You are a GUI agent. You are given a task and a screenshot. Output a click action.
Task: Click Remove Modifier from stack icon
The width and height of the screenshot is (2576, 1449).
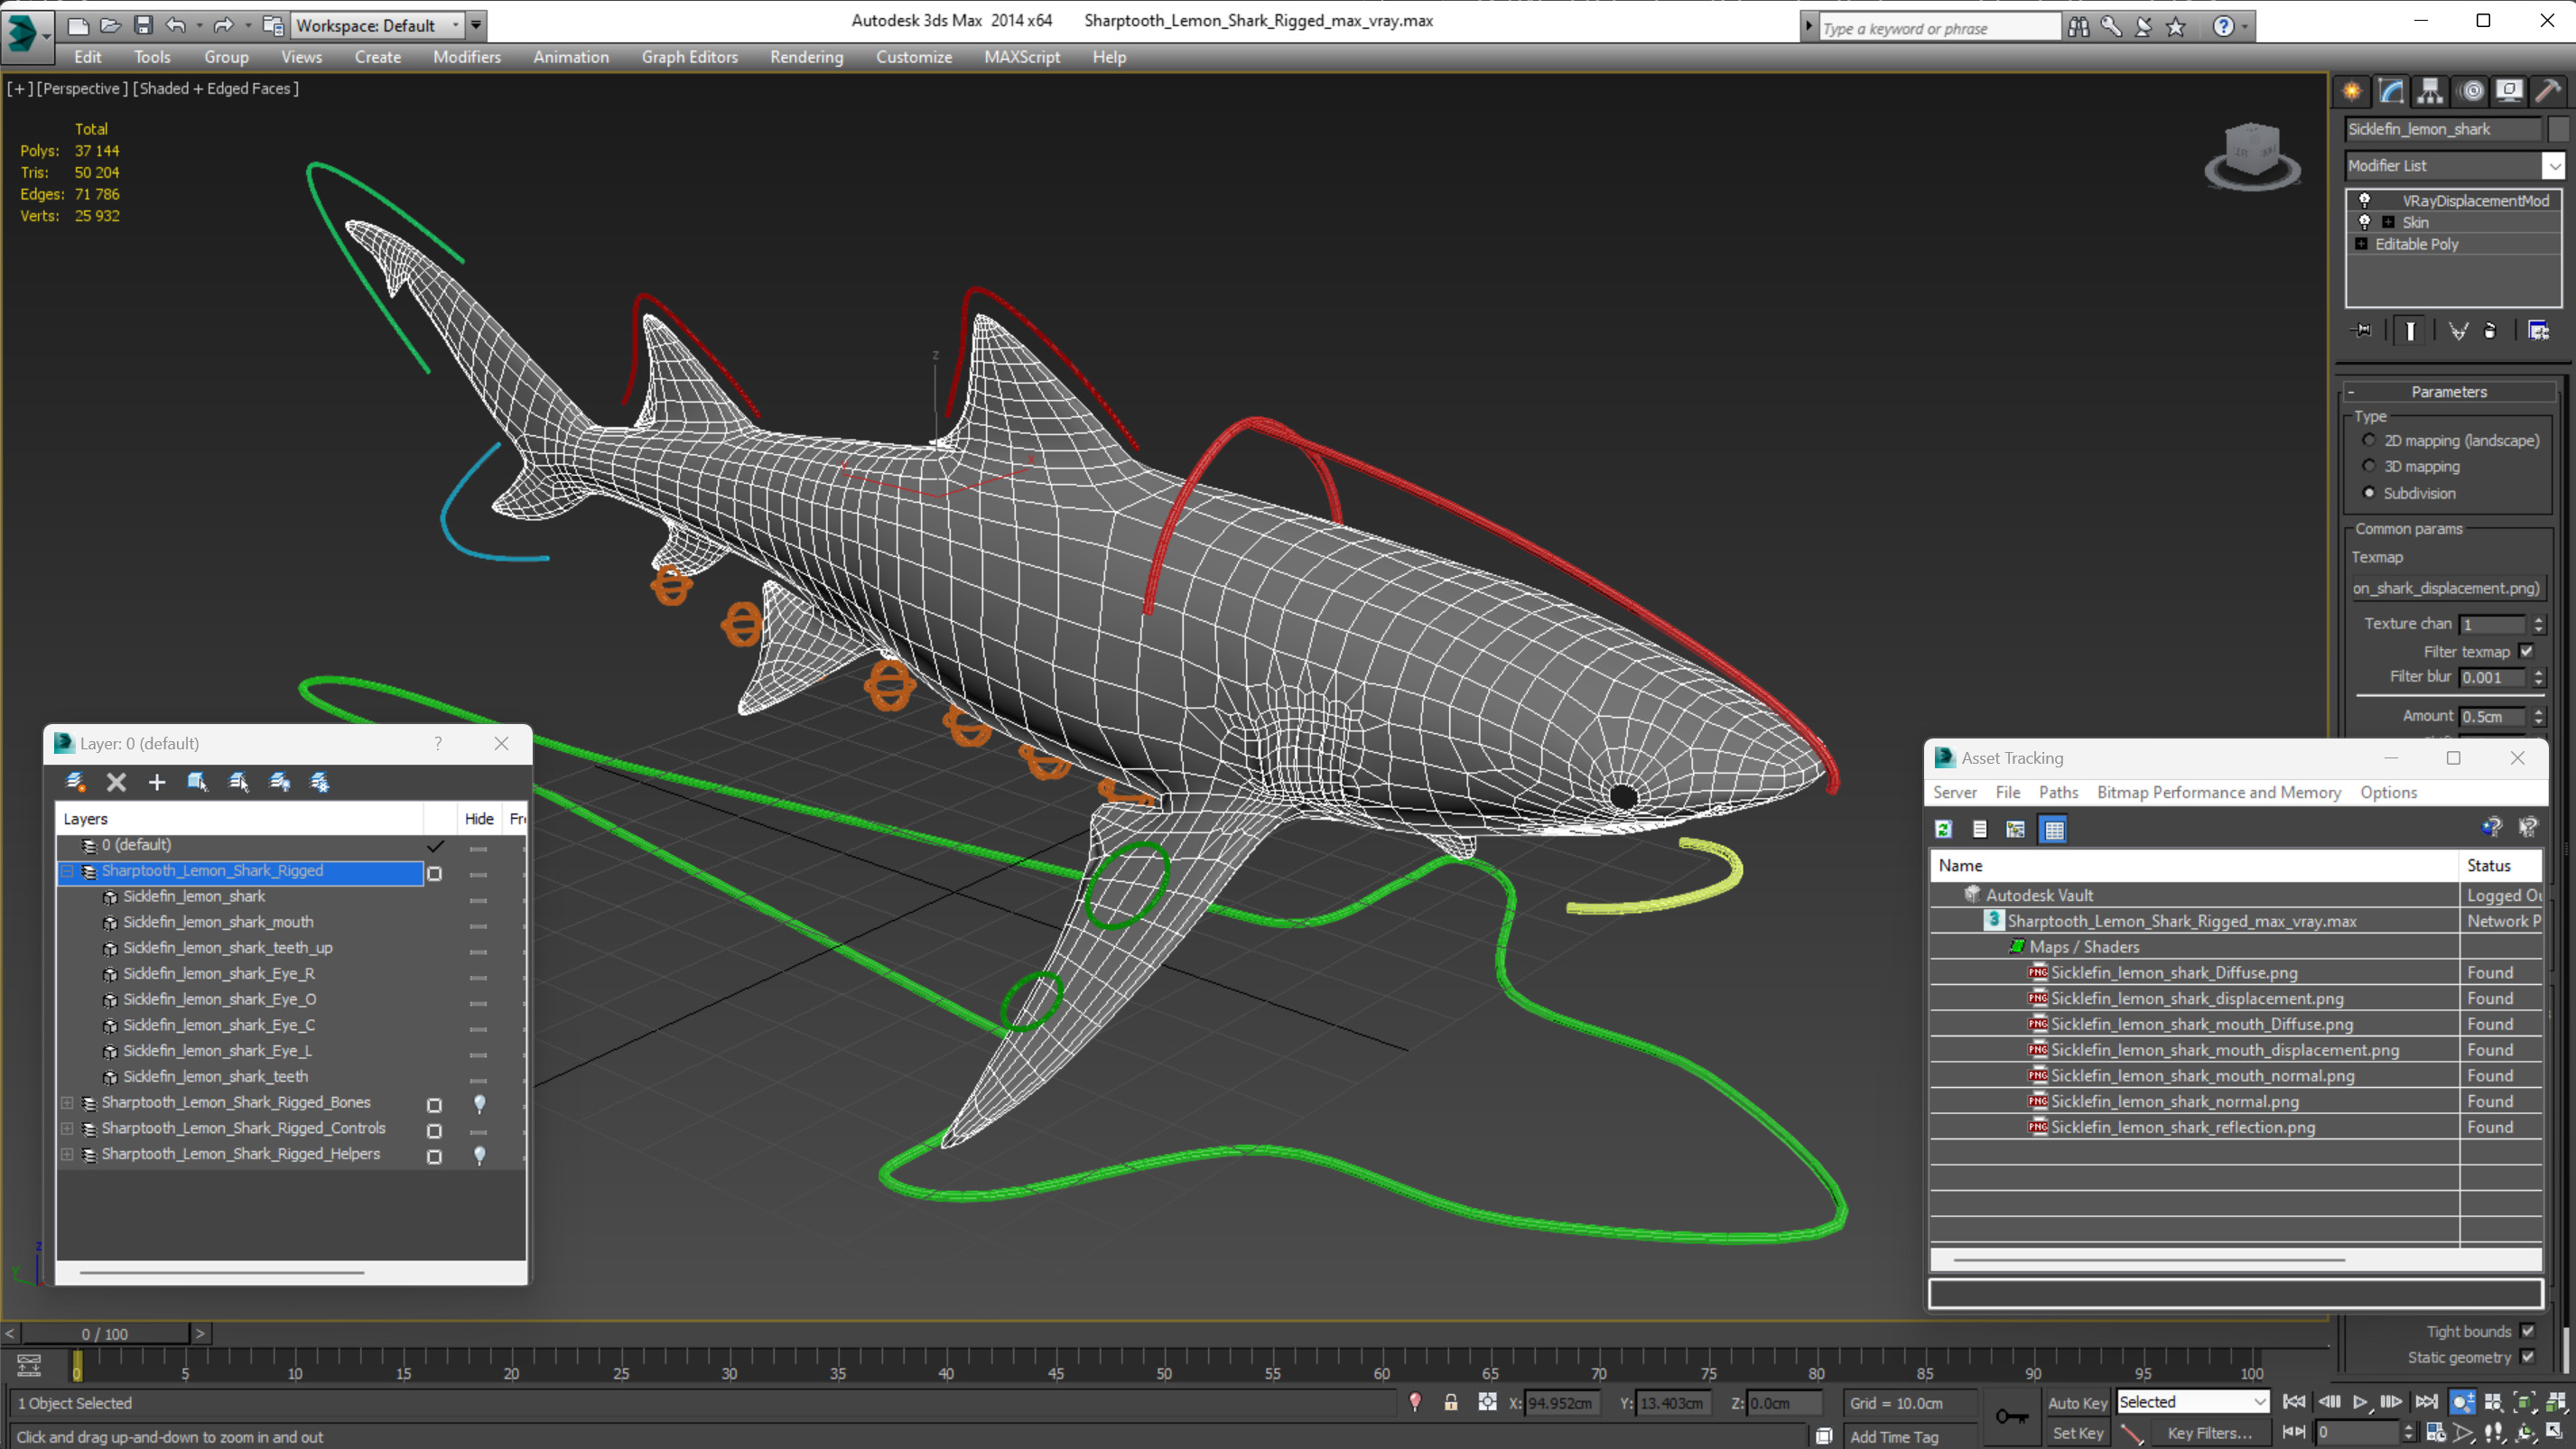[2490, 330]
